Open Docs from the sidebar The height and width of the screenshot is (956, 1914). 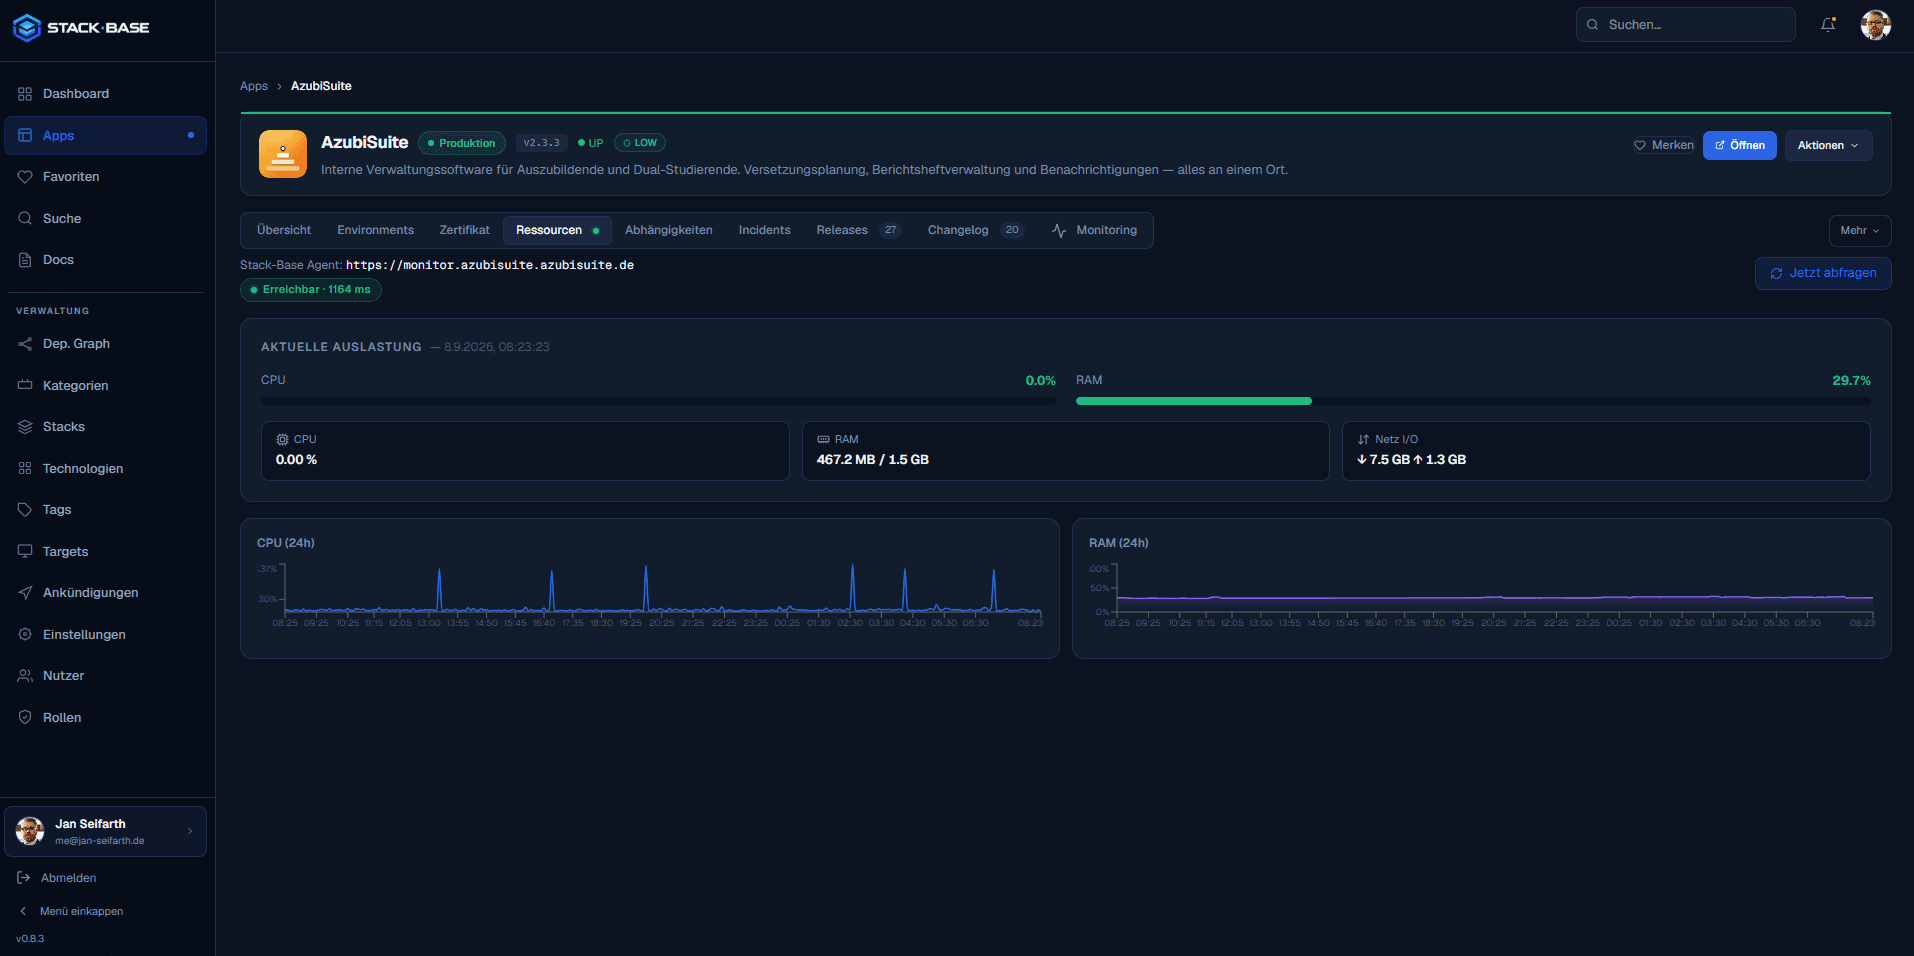105,260
